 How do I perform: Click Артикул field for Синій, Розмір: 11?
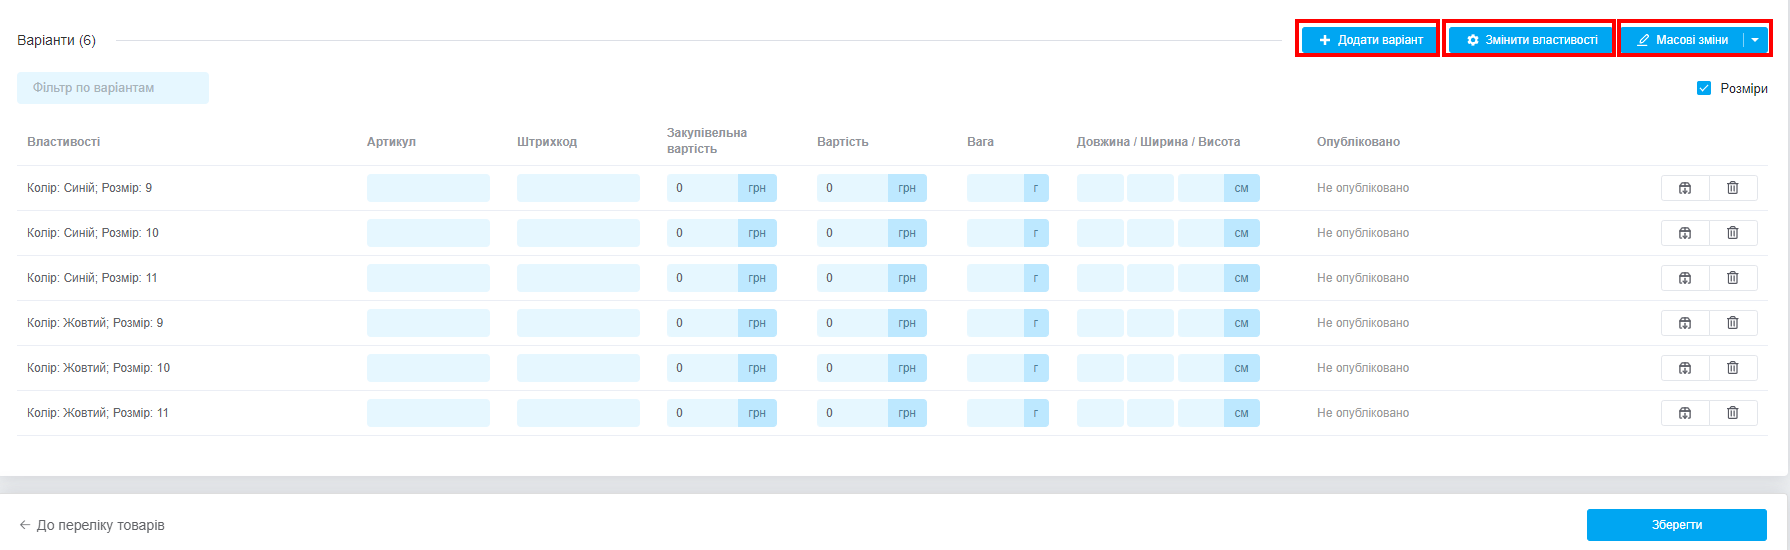(428, 278)
